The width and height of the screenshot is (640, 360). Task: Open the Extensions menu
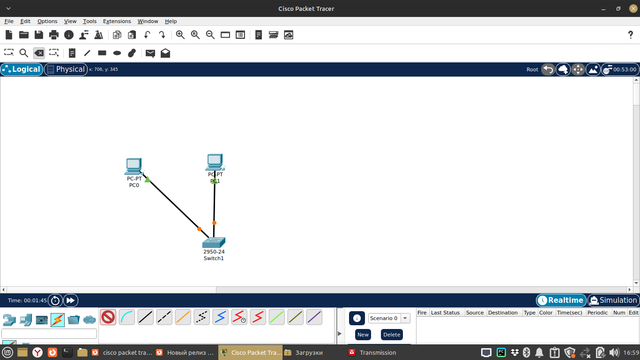click(117, 21)
